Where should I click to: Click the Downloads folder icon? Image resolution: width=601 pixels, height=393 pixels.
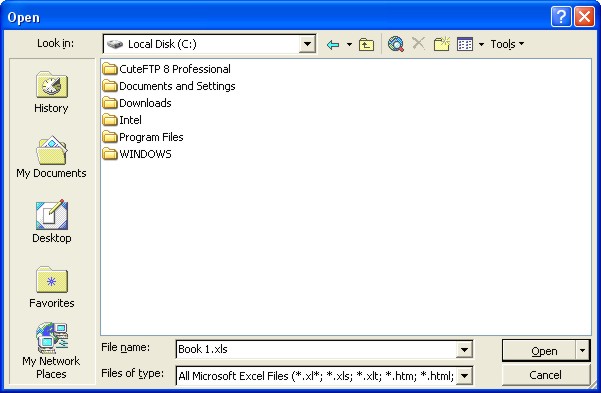pos(110,103)
